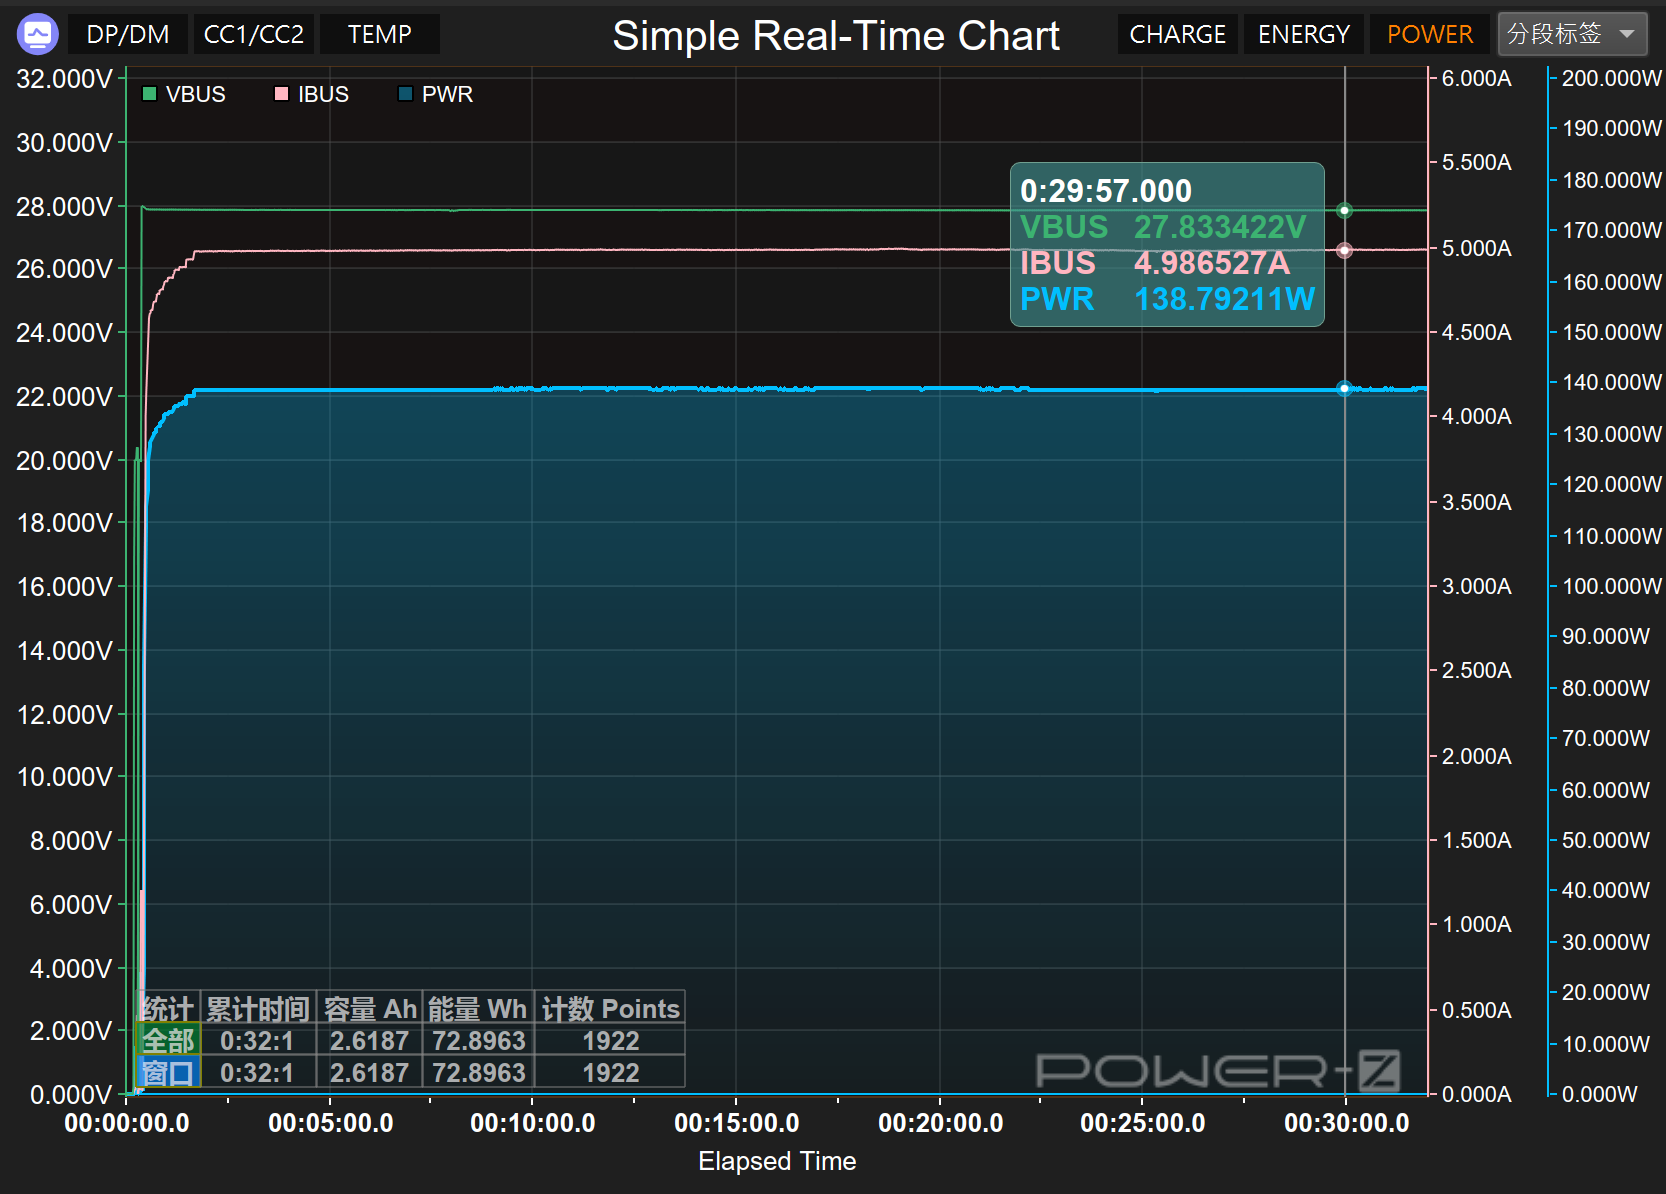Click the green VBUS legend swatch
The image size is (1666, 1194).
click(x=150, y=94)
